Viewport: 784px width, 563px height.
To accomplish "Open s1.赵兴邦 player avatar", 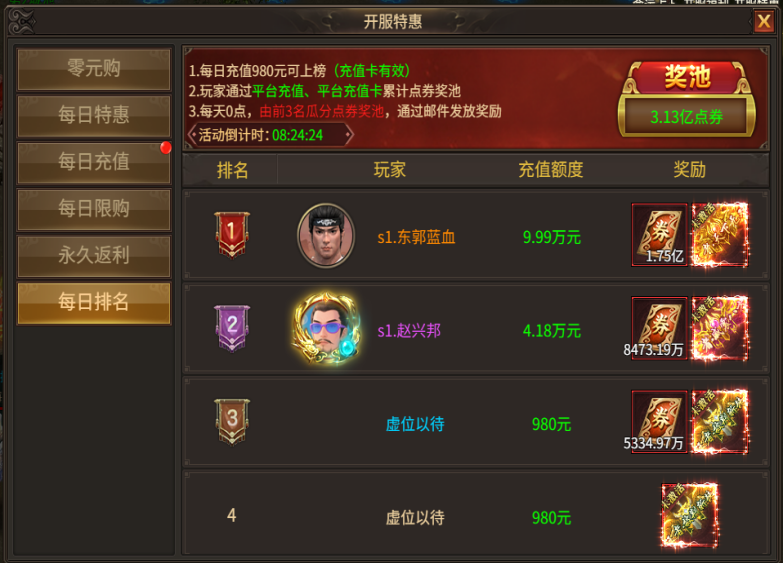I will coord(326,328).
